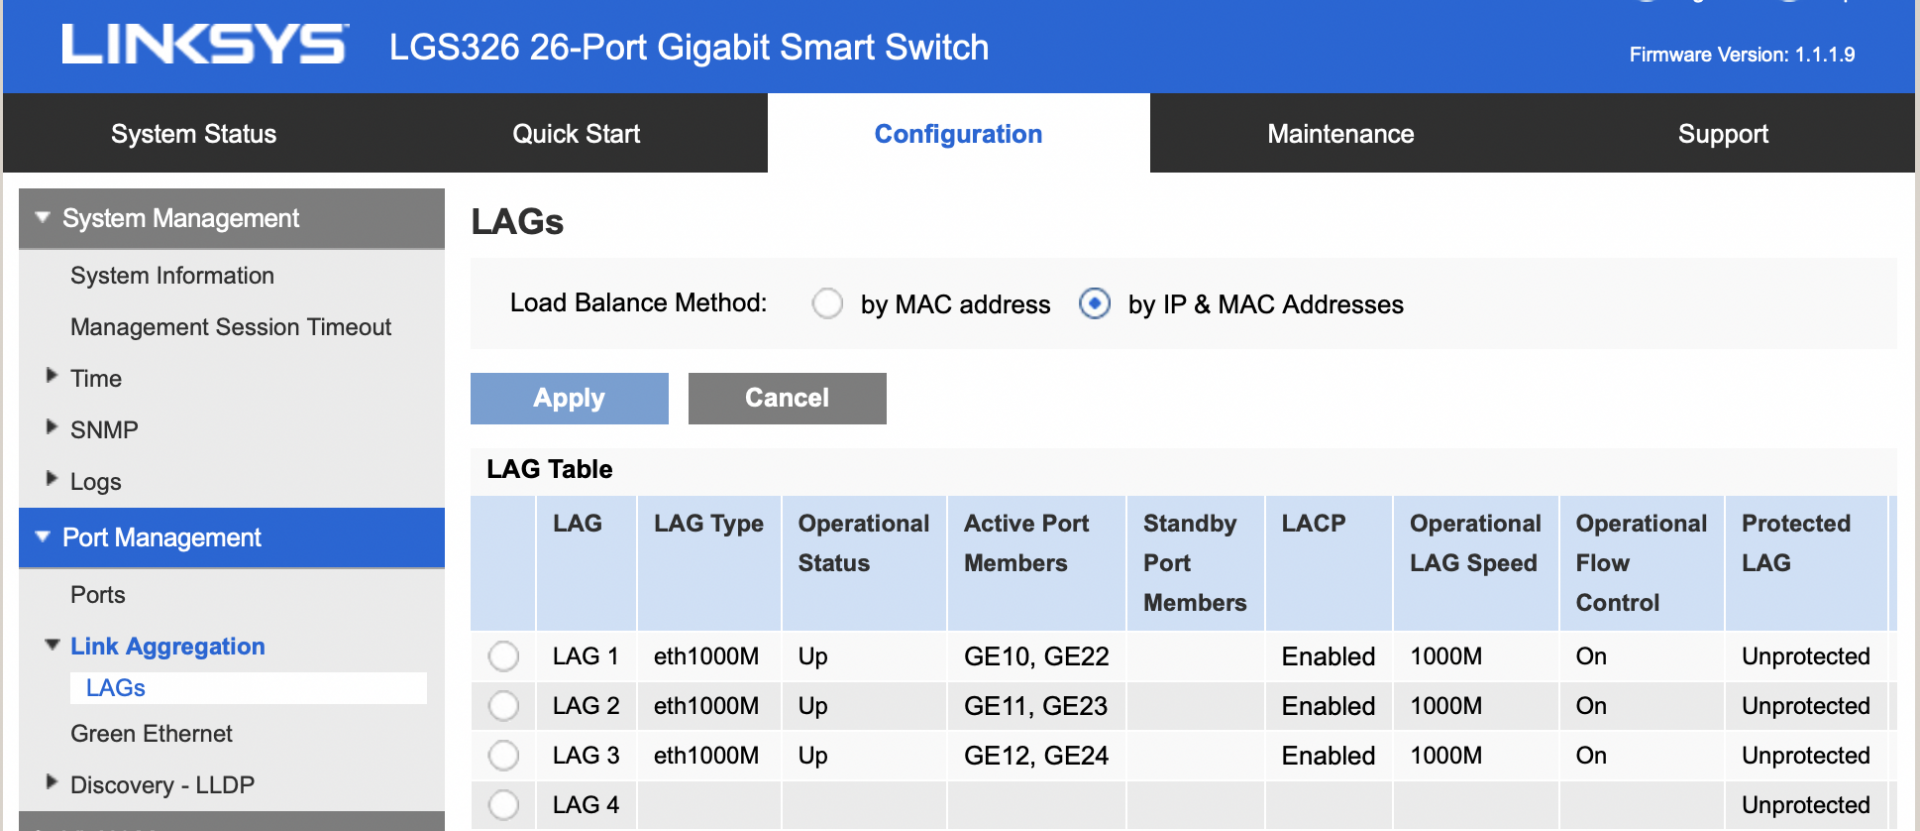Image resolution: width=1920 pixels, height=831 pixels.
Task: Apply the load balance setting
Action: (569, 398)
